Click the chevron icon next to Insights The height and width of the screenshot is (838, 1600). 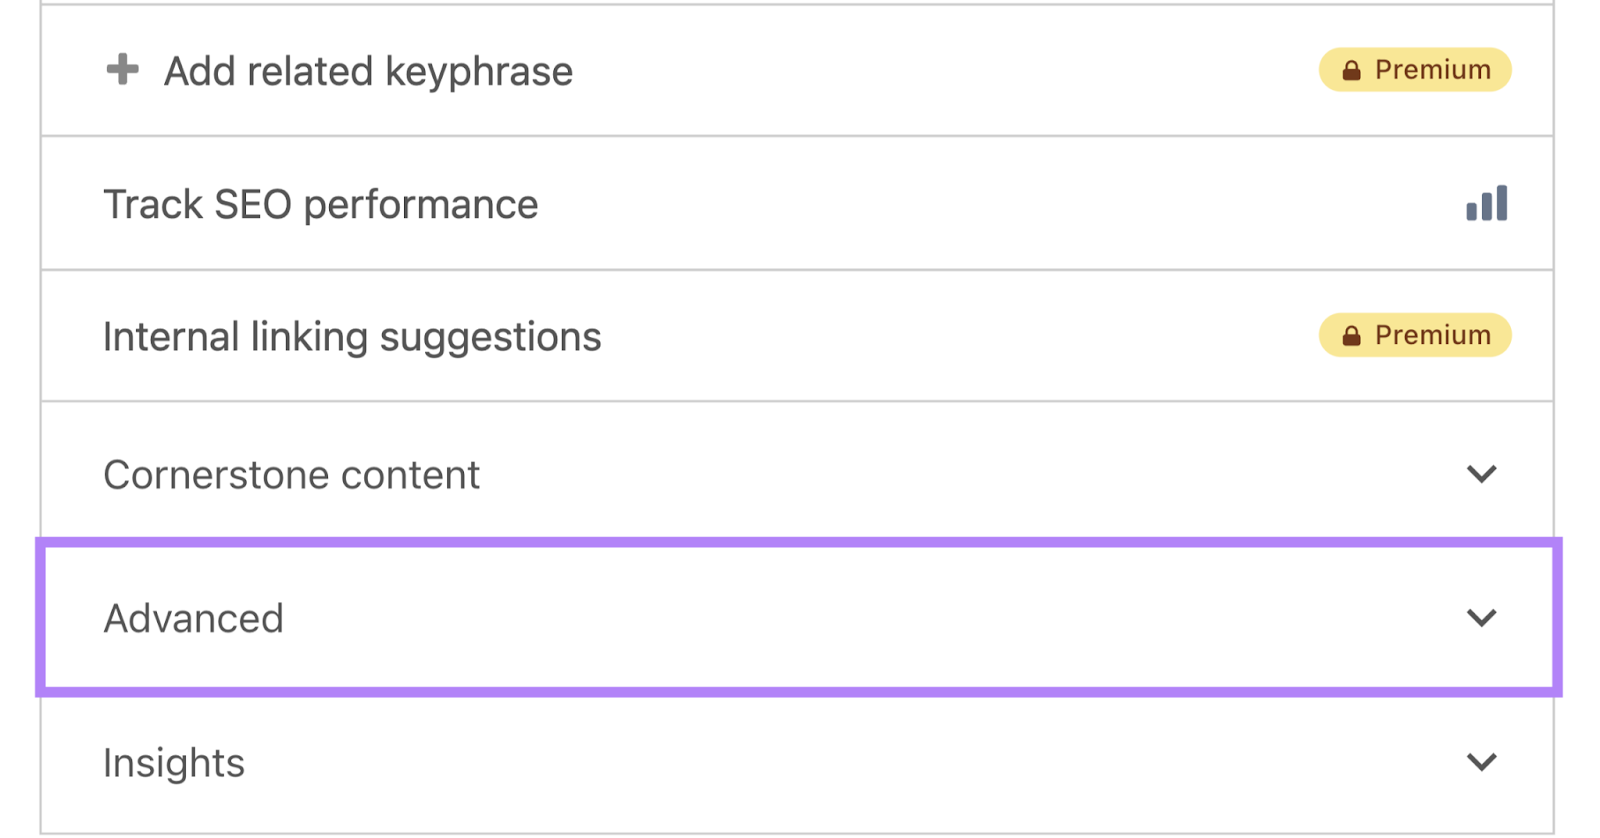pos(1483,762)
